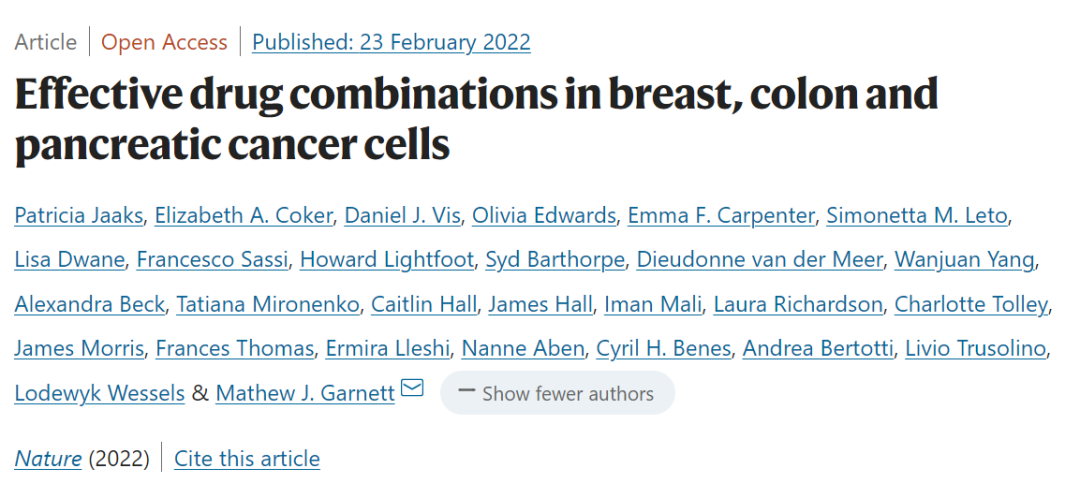Open corresponding author Mathew J. Garnett link
The width and height of the screenshot is (1080, 483).
tap(305, 393)
